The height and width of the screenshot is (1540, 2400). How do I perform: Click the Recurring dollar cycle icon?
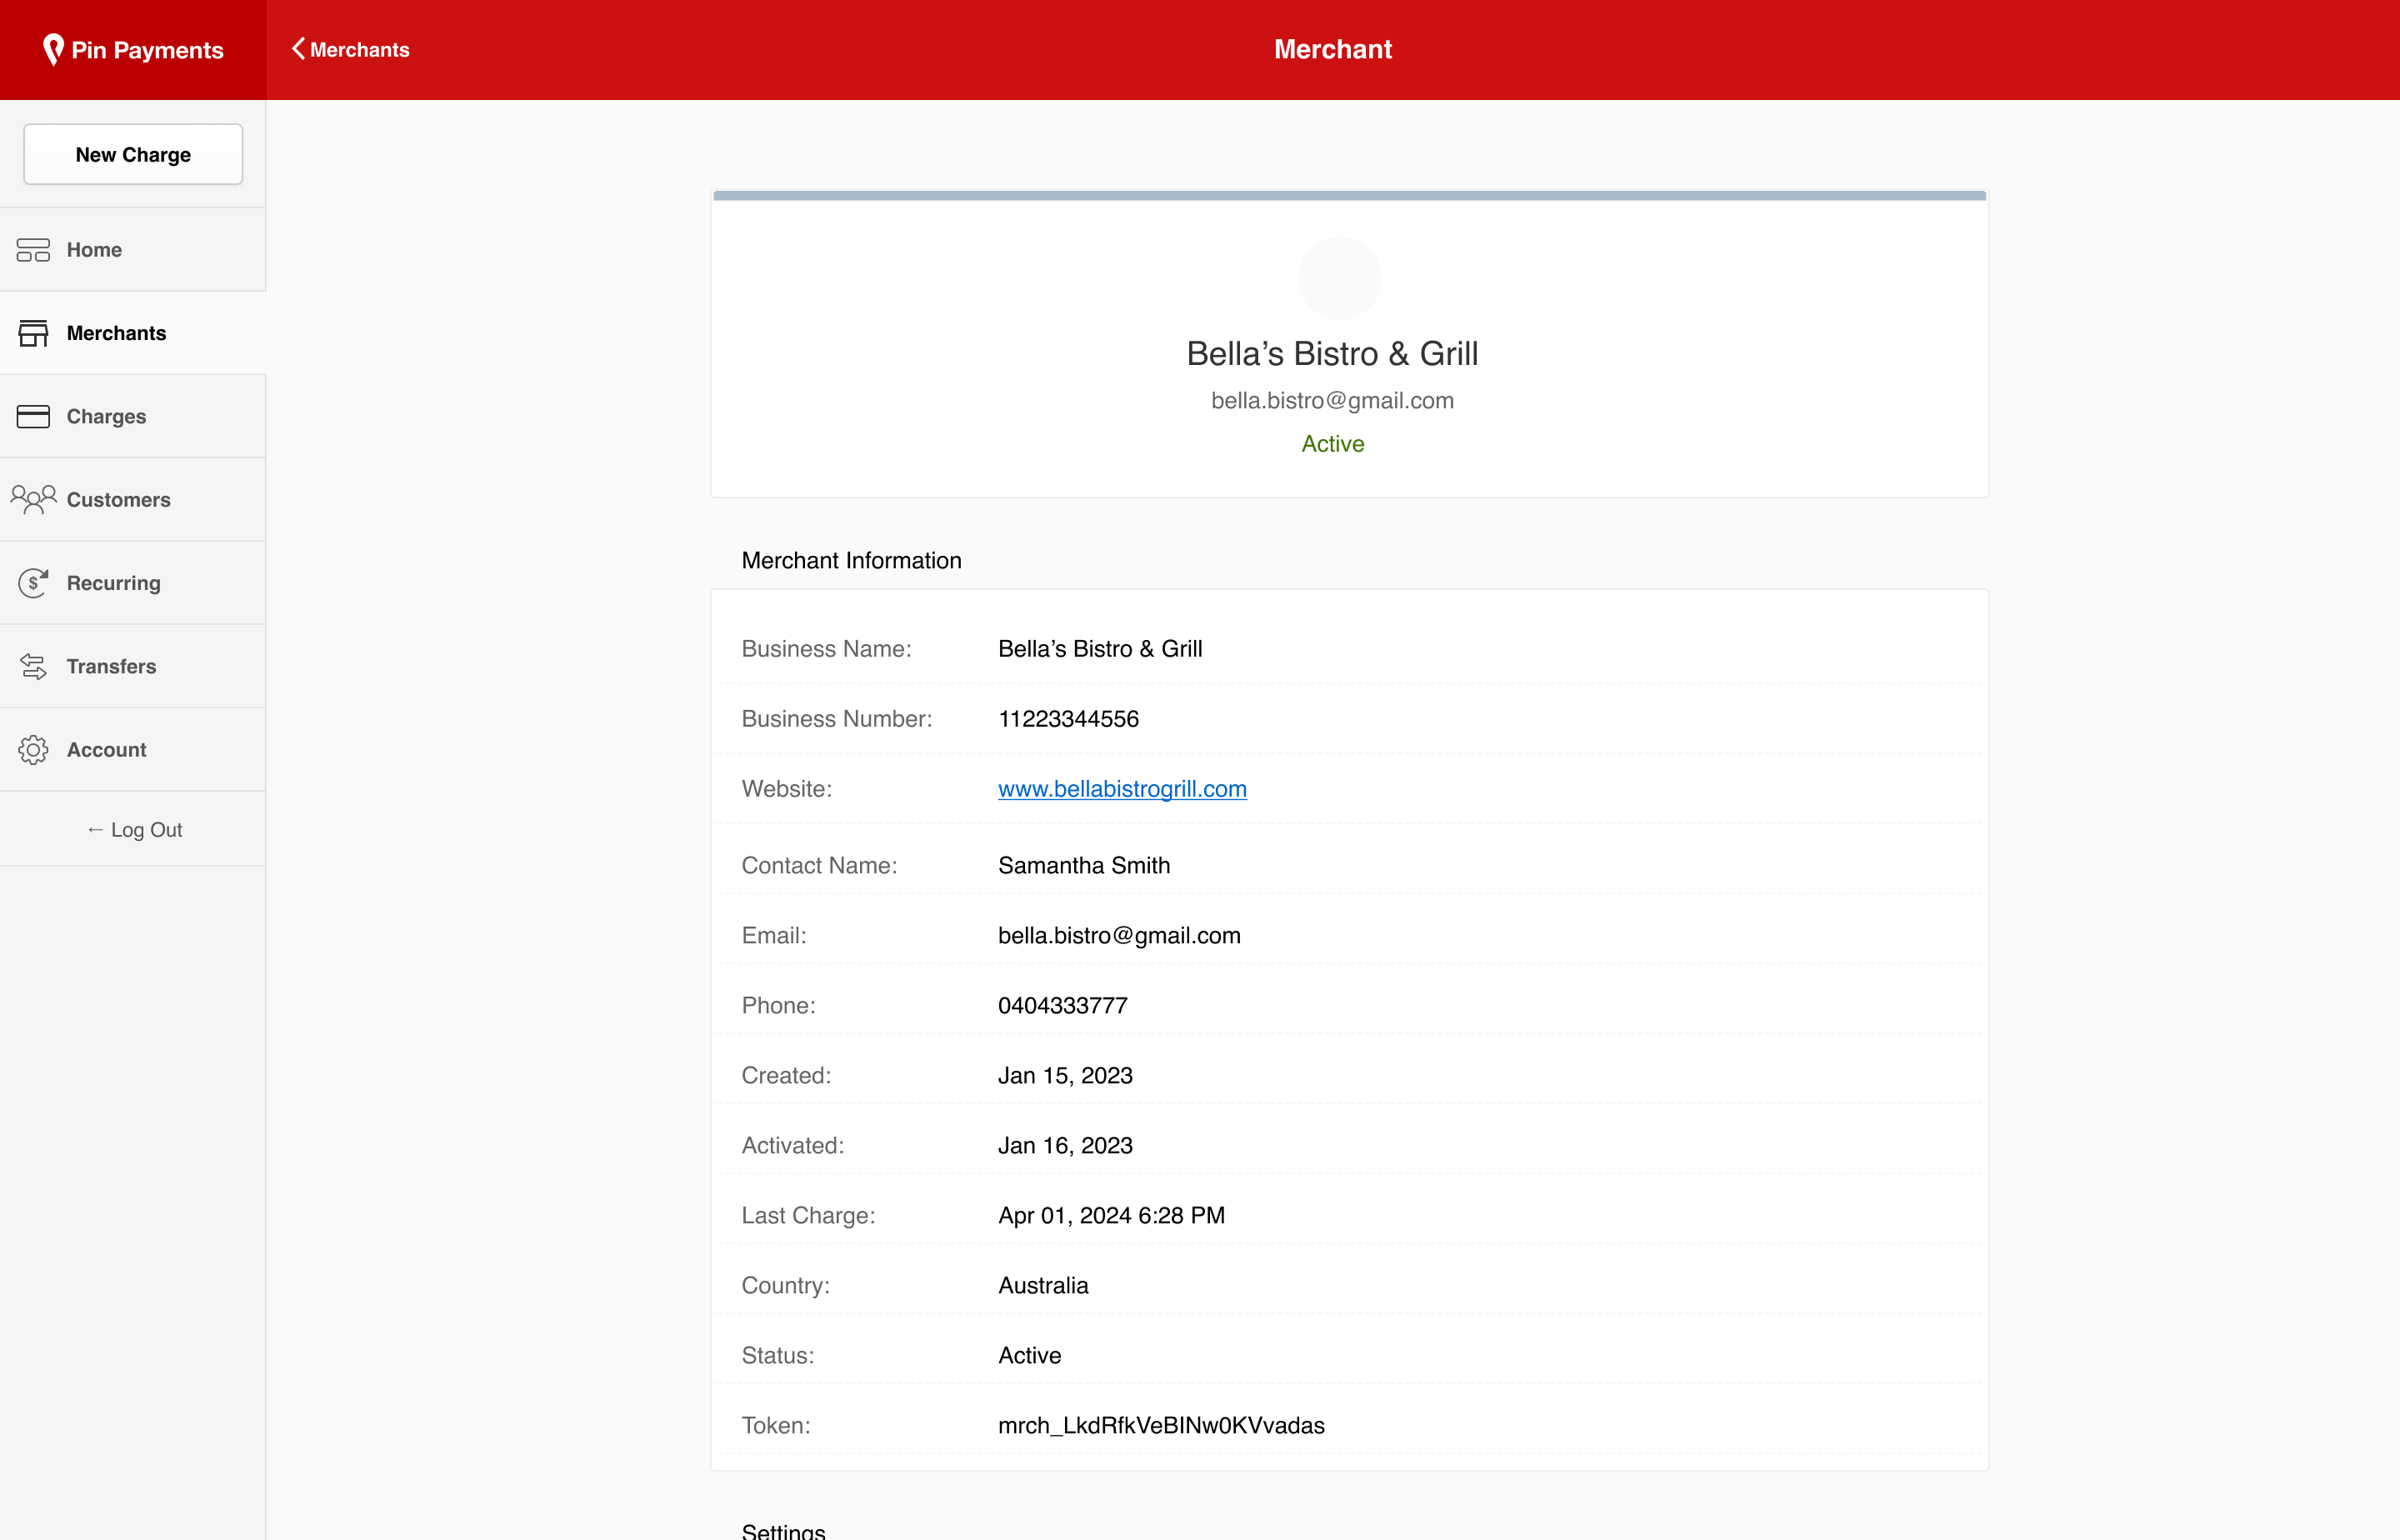[33, 582]
